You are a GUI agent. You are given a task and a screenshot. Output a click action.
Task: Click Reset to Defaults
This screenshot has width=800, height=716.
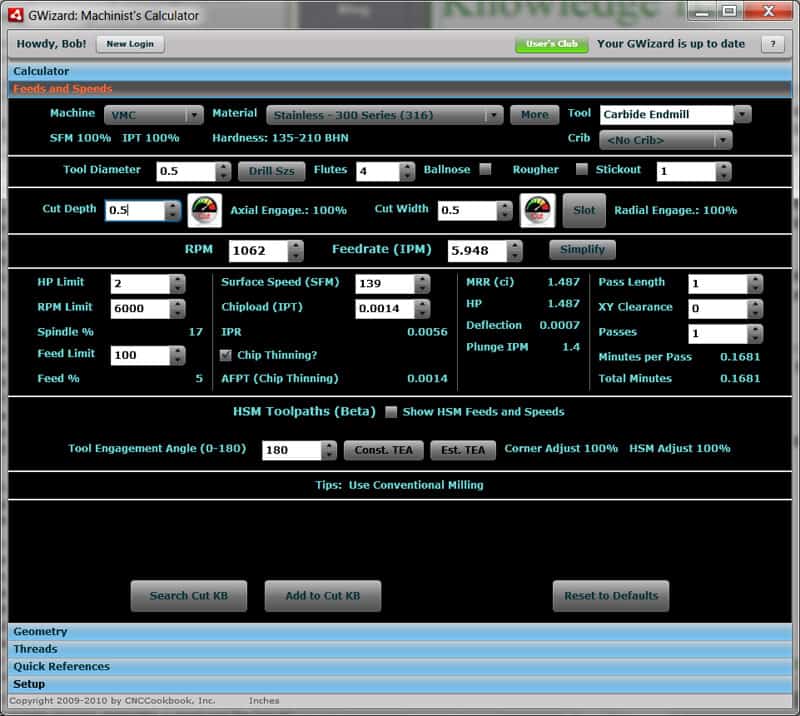[x=610, y=595]
